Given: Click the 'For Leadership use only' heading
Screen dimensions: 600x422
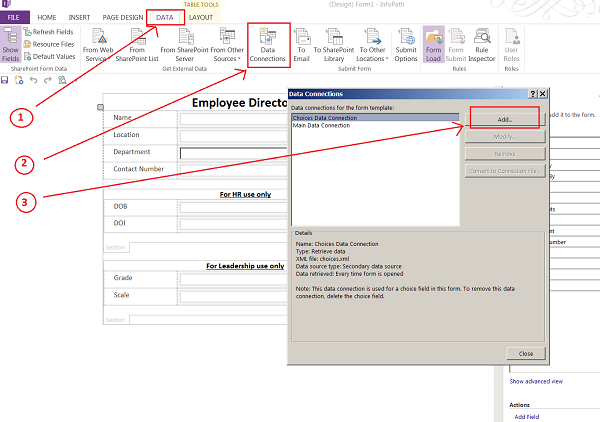Looking at the screenshot, I should click(x=245, y=266).
